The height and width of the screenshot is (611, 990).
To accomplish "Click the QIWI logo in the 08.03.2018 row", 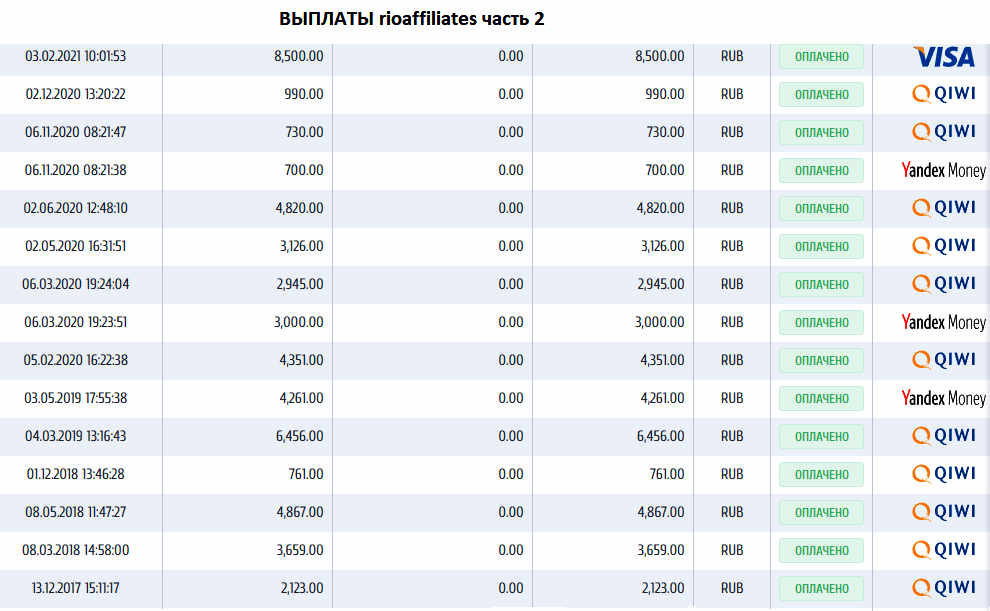I will 944,550.
